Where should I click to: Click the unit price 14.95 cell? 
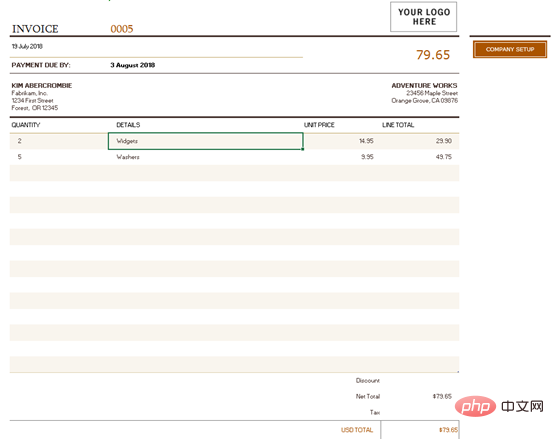click(341, 141)
